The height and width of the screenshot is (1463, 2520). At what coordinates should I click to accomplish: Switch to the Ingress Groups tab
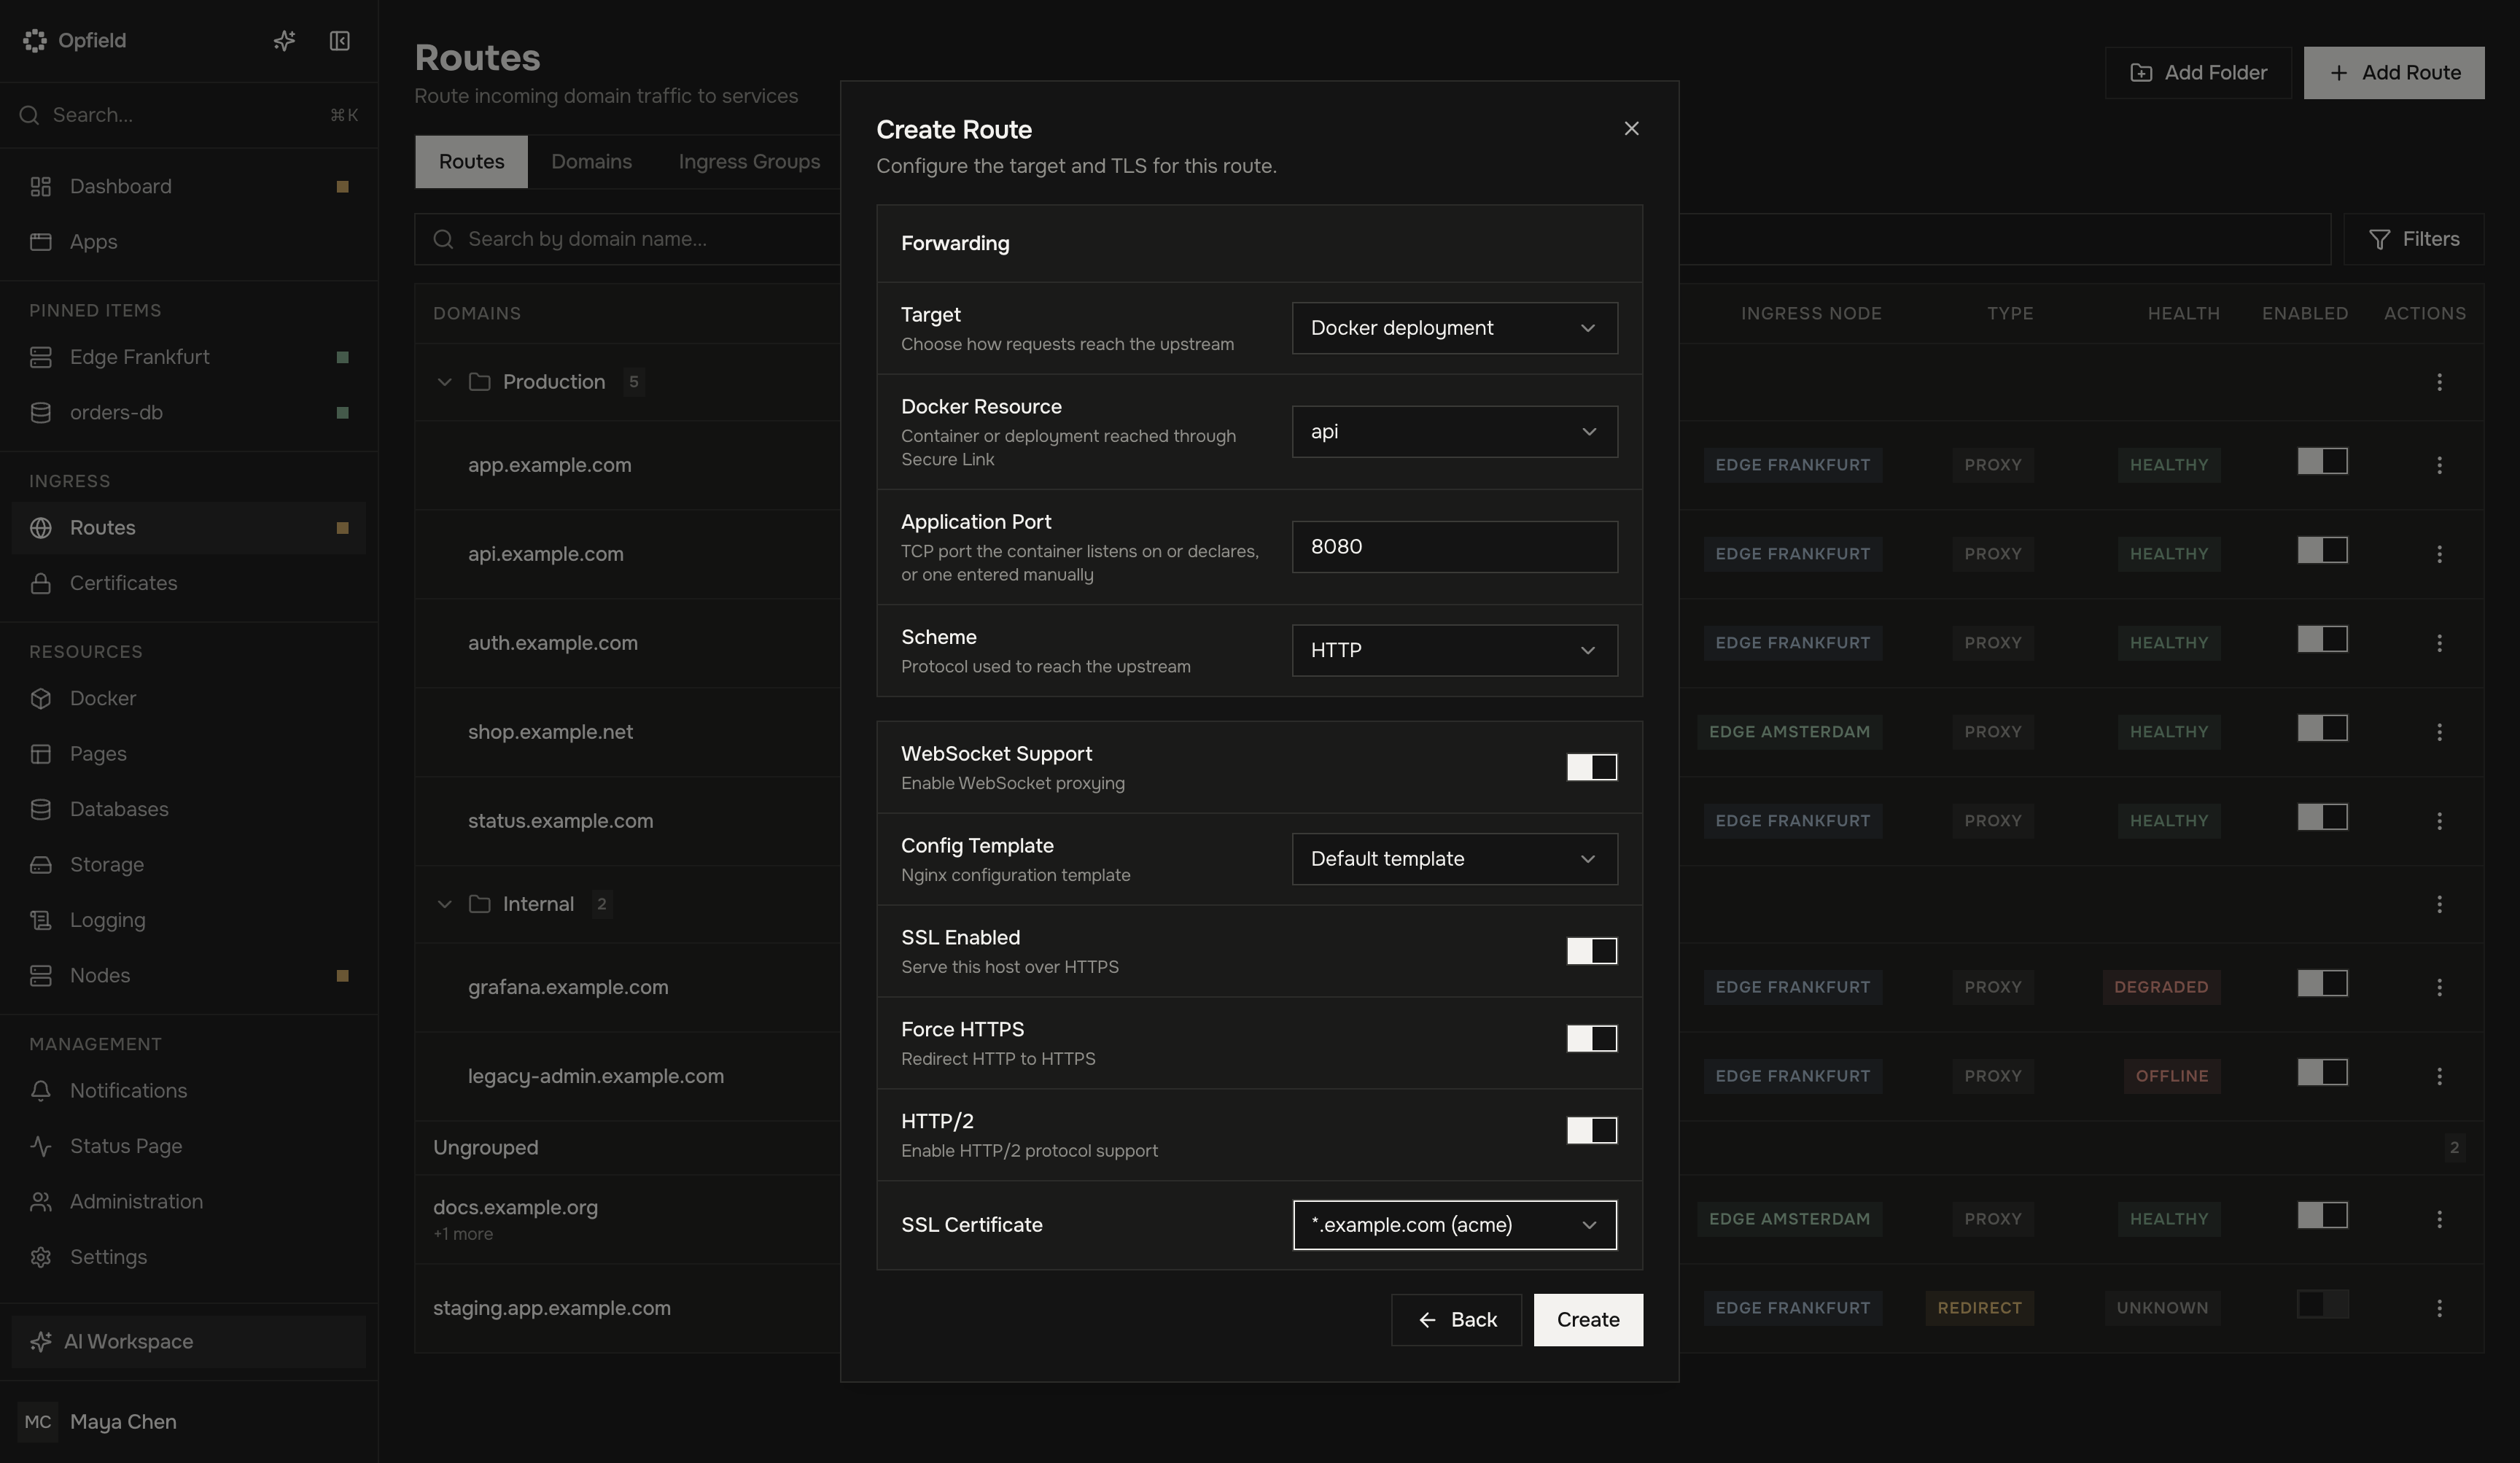(749, 162)
